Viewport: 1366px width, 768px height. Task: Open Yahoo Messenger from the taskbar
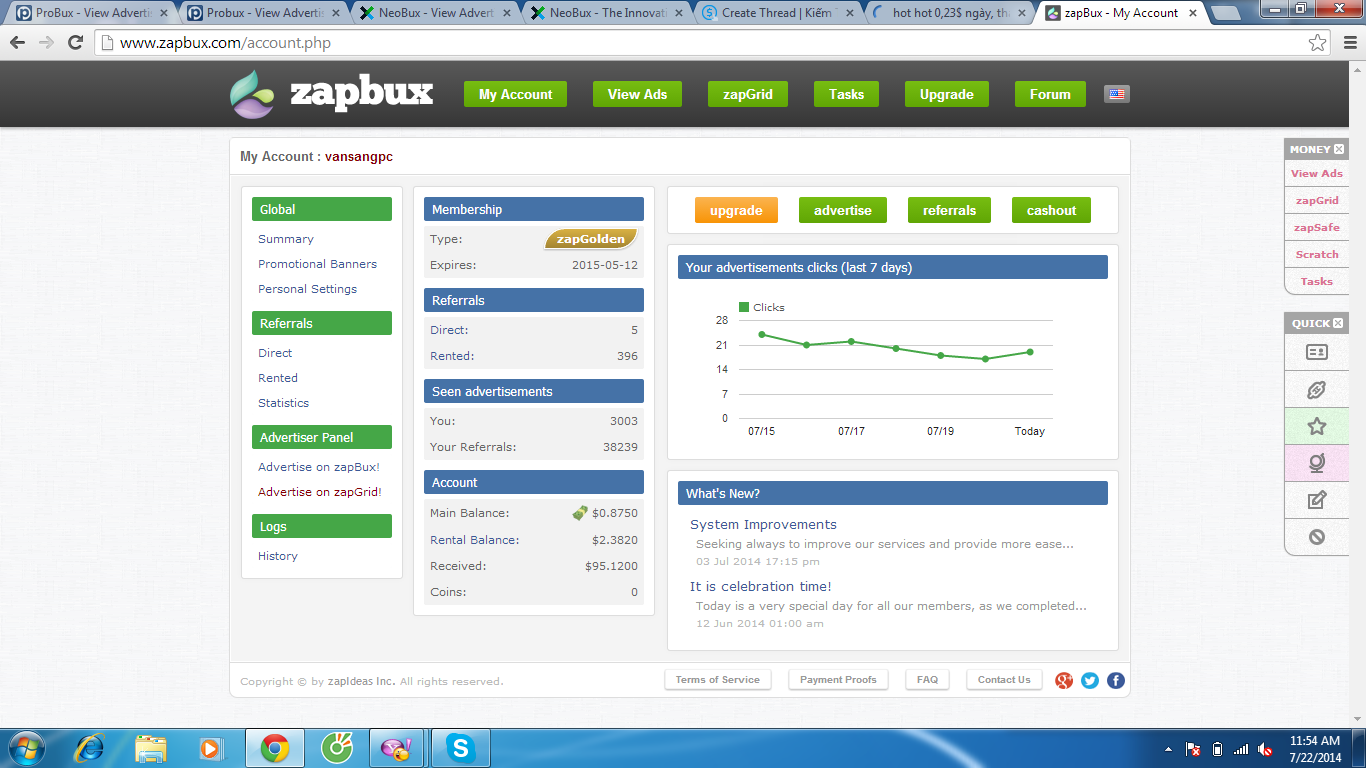tap(397, 747)
